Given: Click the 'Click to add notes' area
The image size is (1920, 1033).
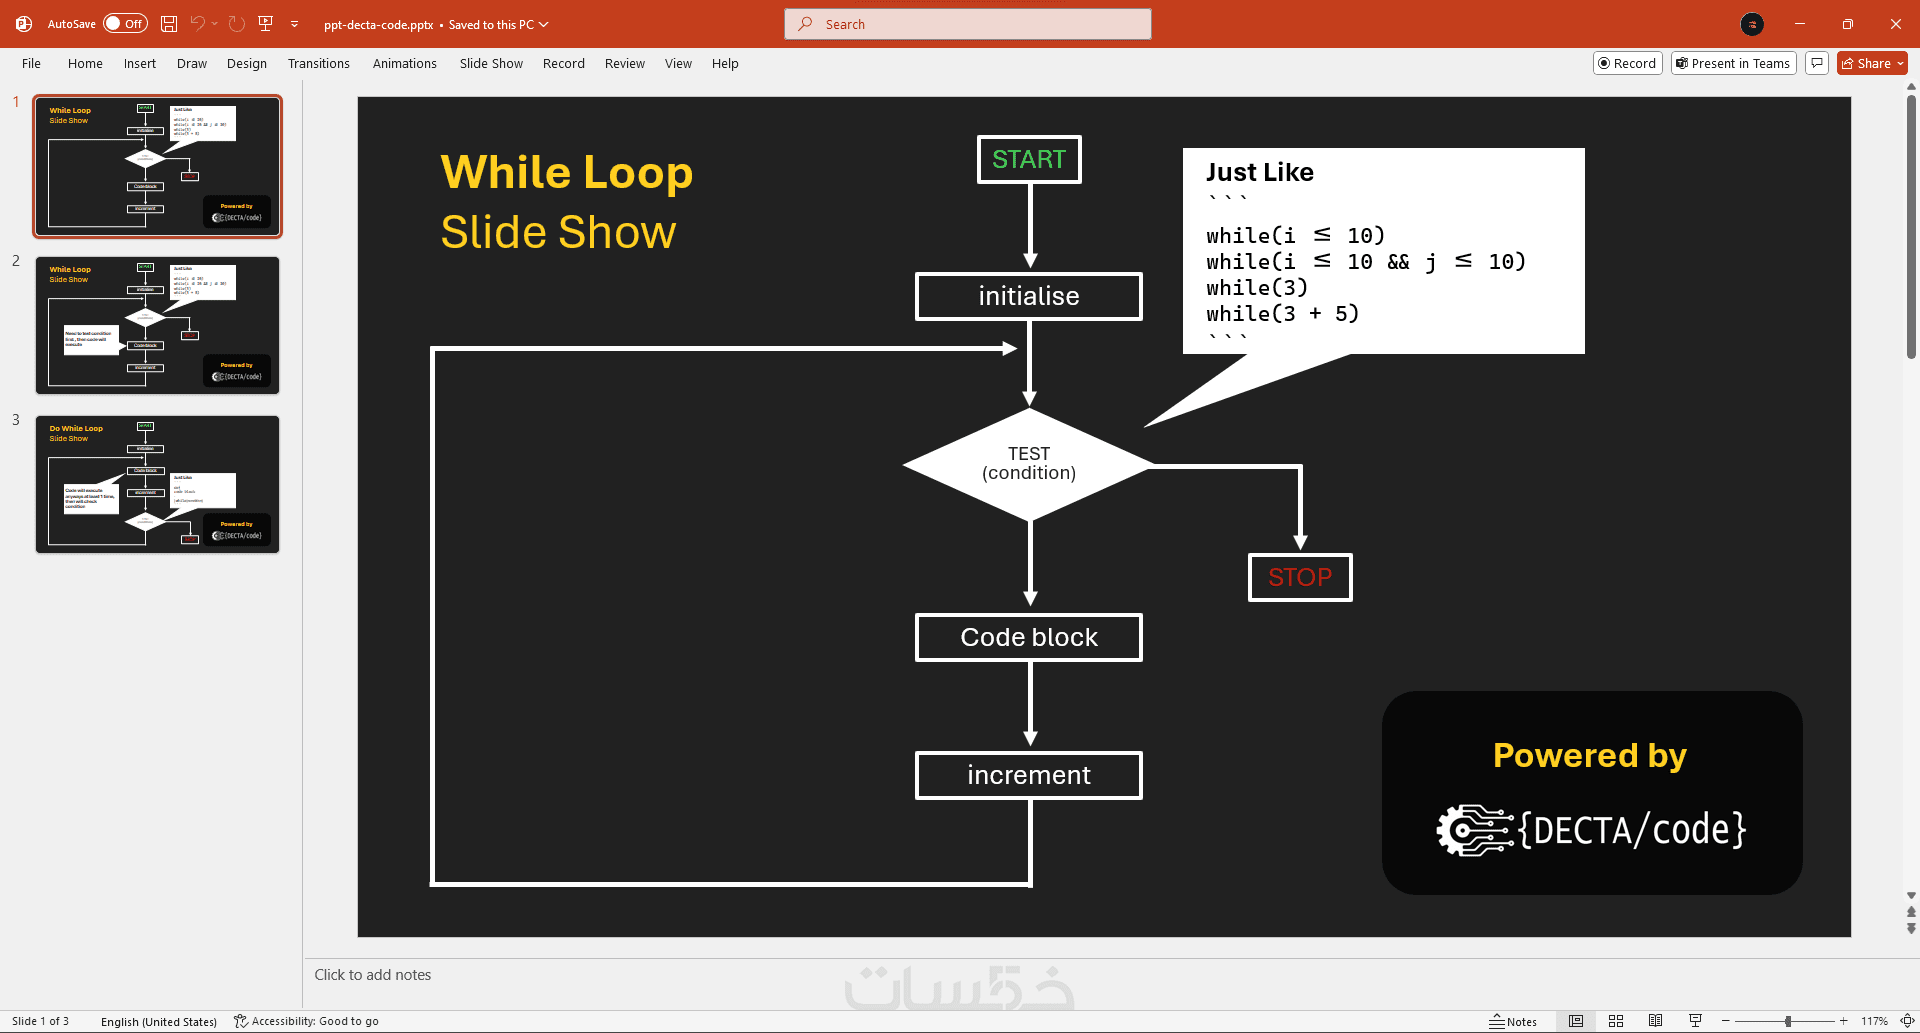Looking at the screenshot, I should 373,975.
